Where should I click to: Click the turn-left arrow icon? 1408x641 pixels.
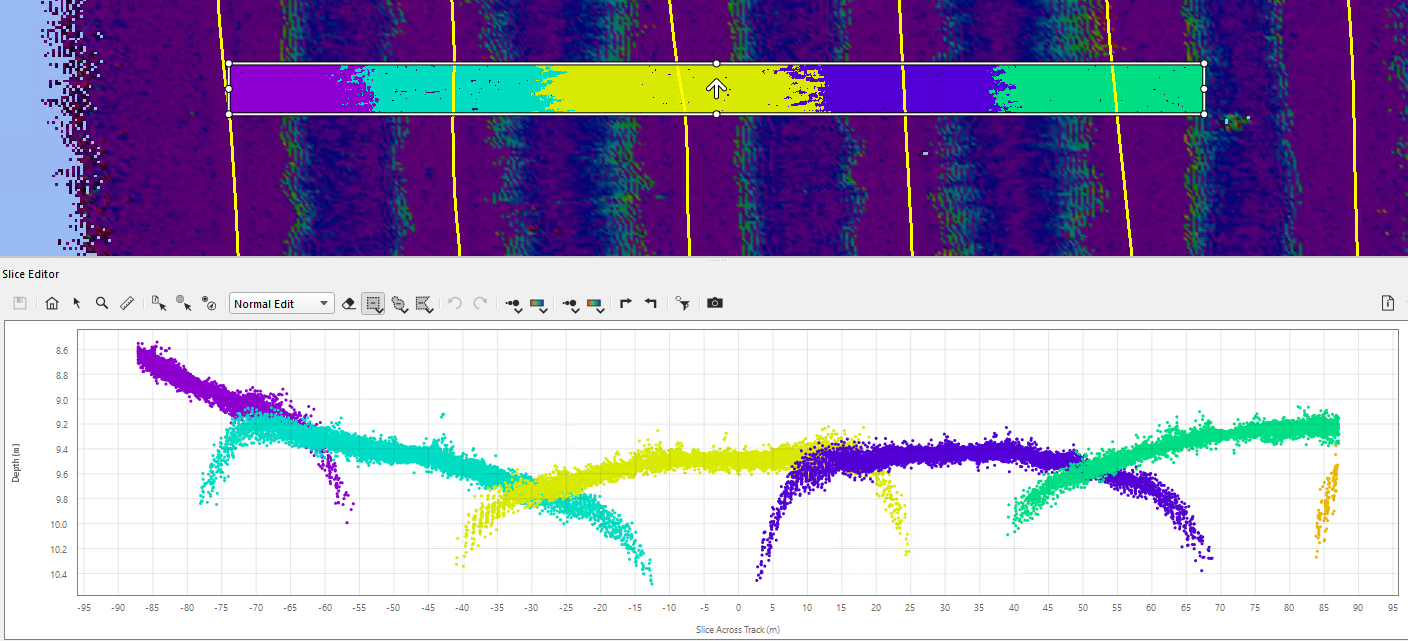[651, 303]
